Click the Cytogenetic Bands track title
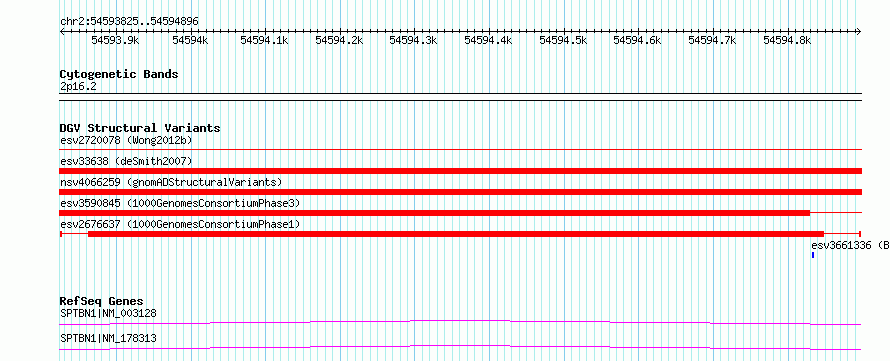Screen dimensions: 890x361 pos(119,74)
